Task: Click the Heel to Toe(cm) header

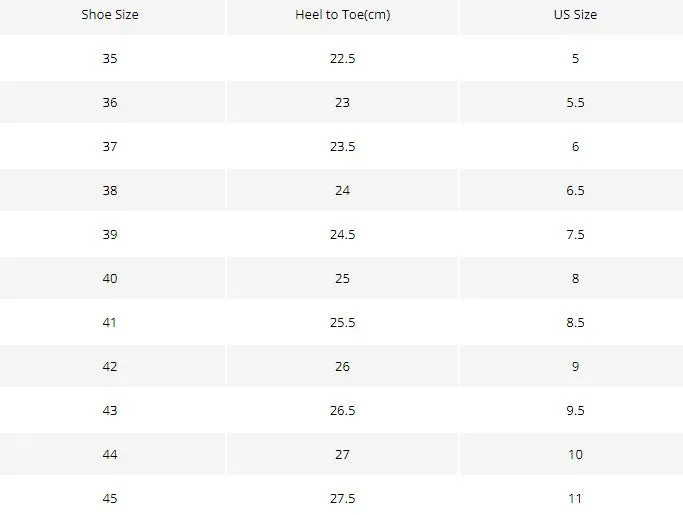Action: pos(342,14)
